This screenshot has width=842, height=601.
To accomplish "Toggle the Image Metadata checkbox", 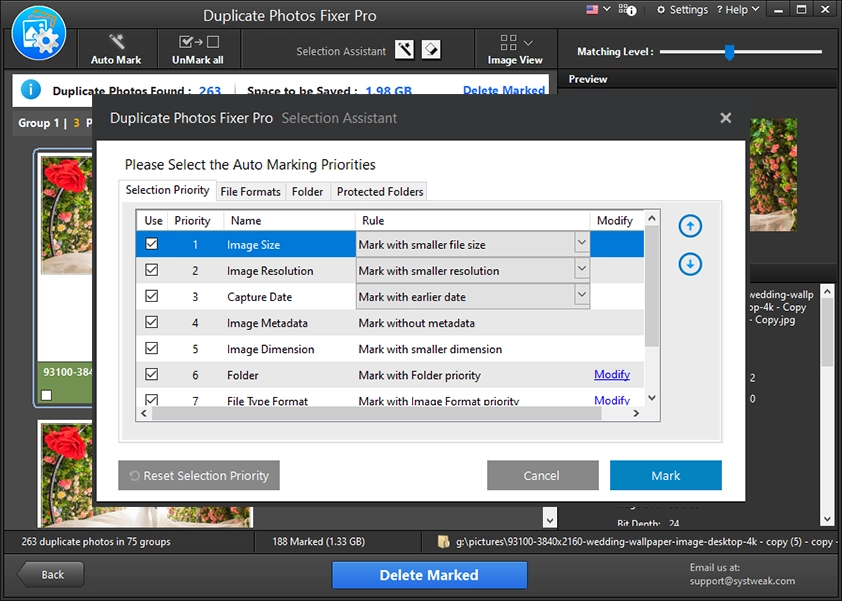I will [x=152, y=322].
